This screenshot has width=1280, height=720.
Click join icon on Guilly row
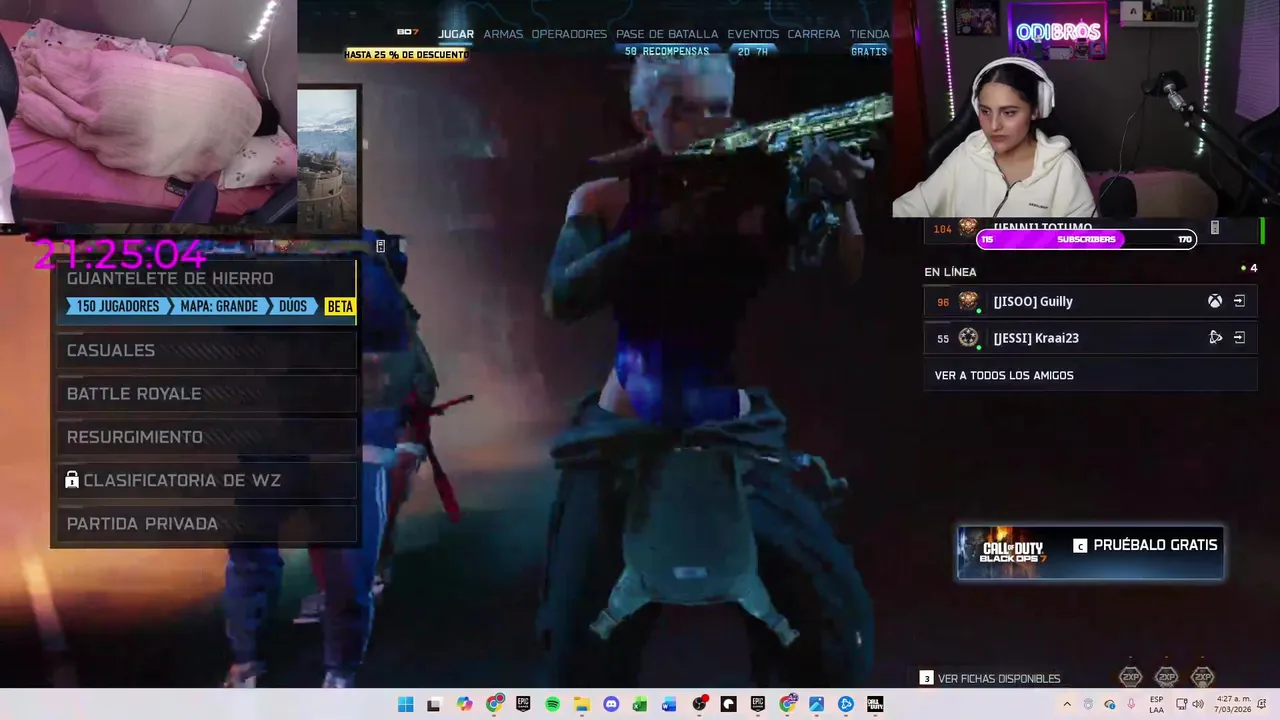point(1239,301)
